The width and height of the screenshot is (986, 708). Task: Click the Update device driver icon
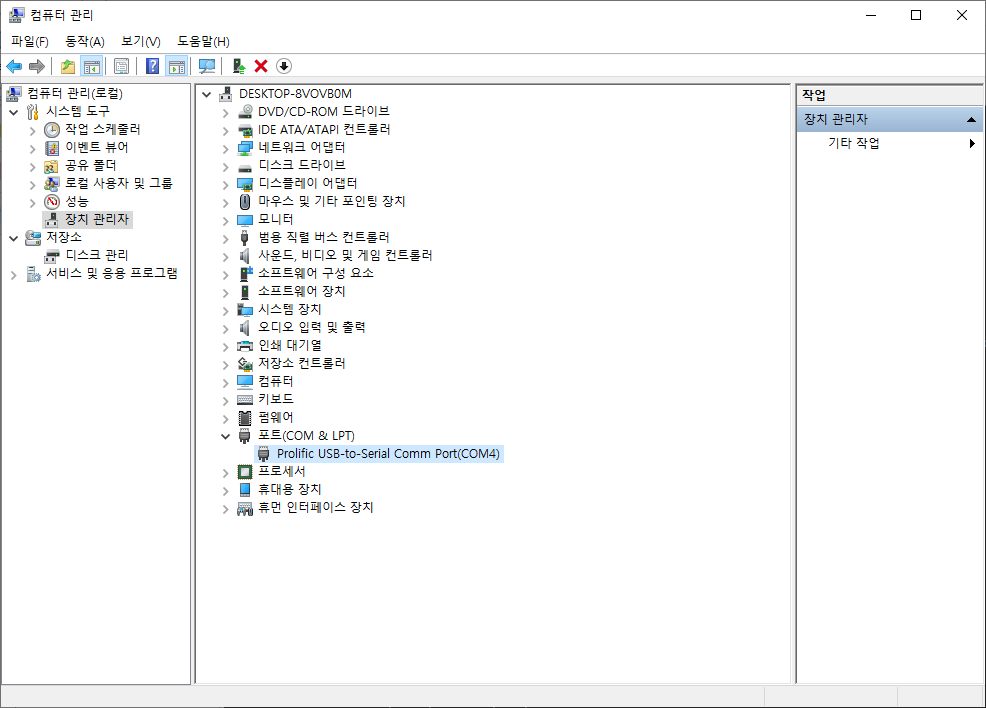coord(238,66)
